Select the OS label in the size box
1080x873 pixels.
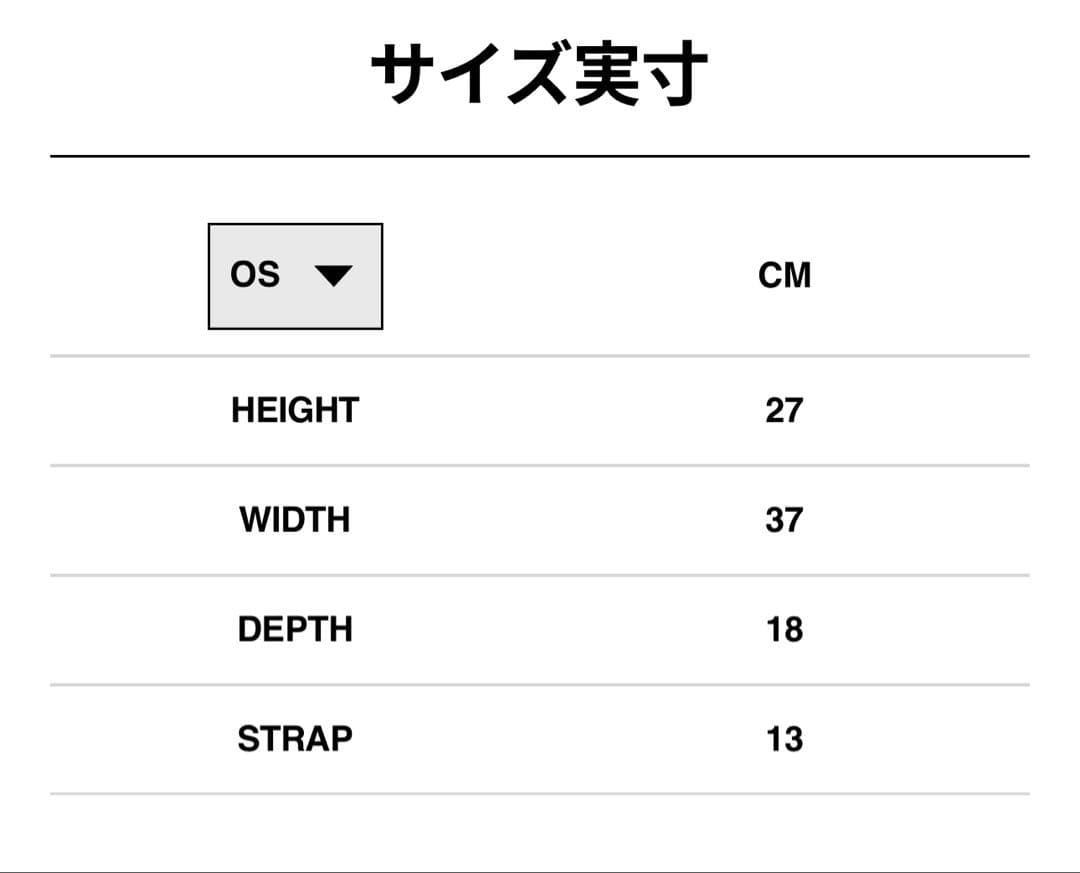click(257, 275)
